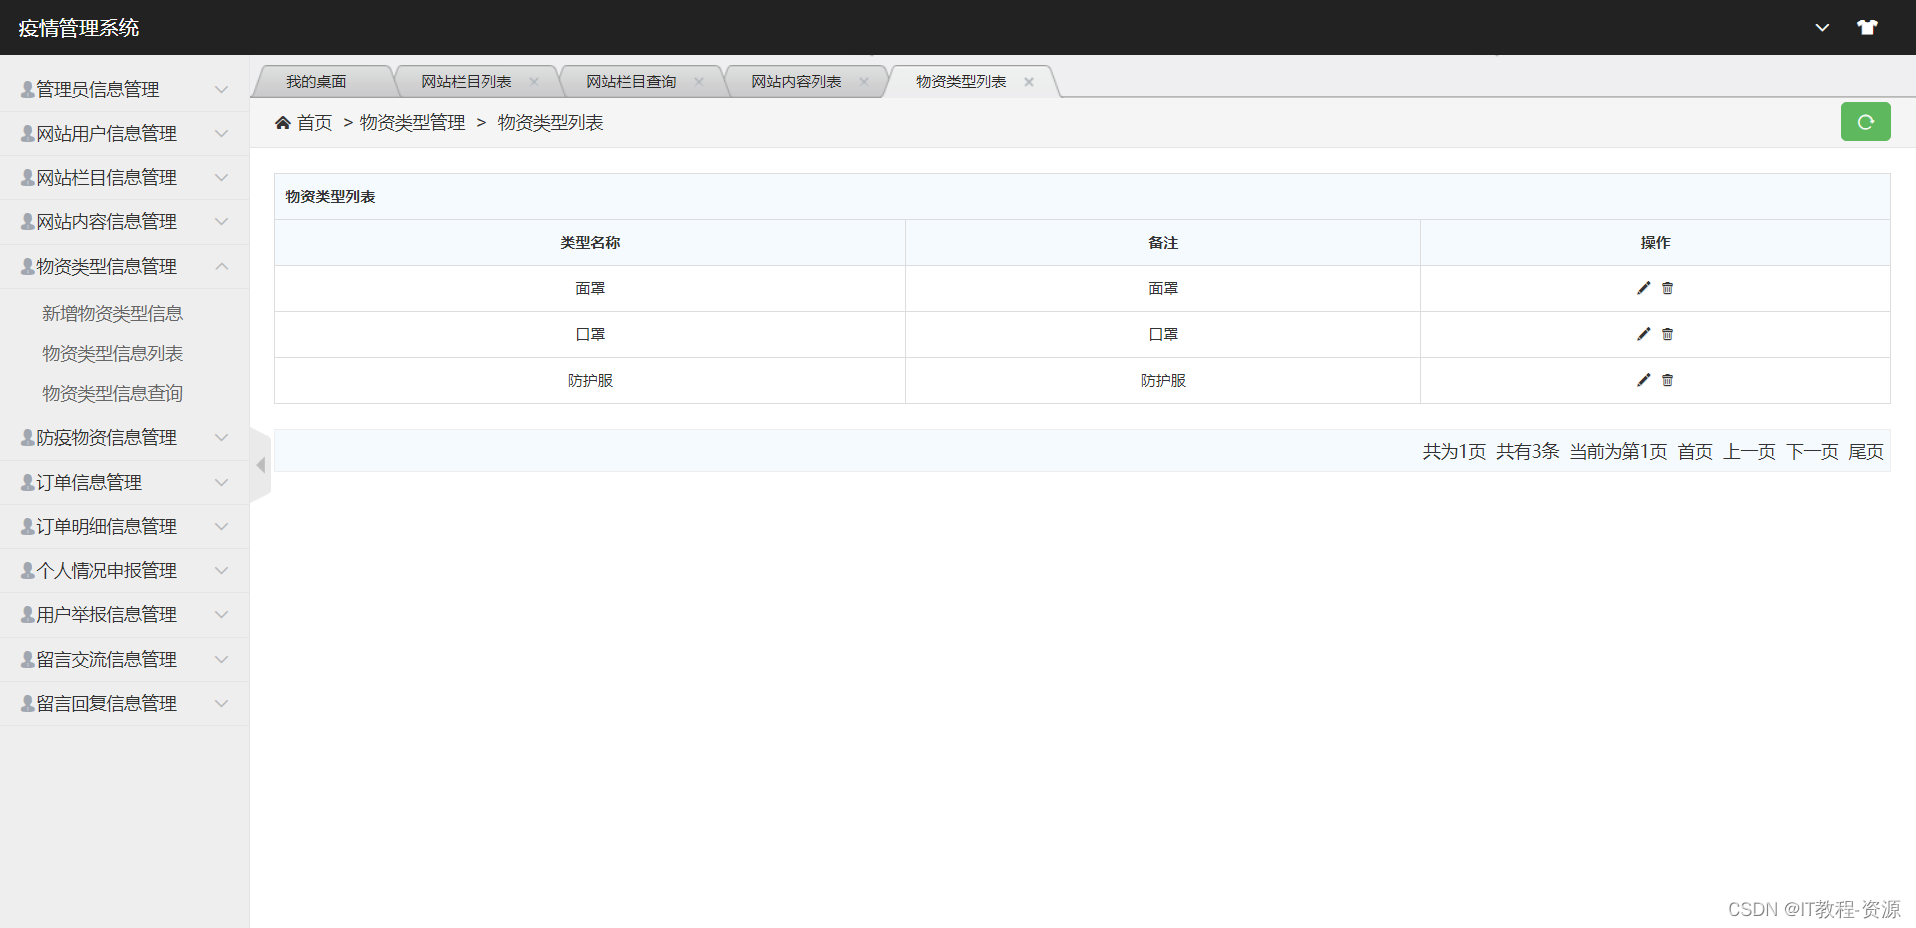Open the top-right header dropdown arrow
1916x928 pixels.
(1822, 27)
